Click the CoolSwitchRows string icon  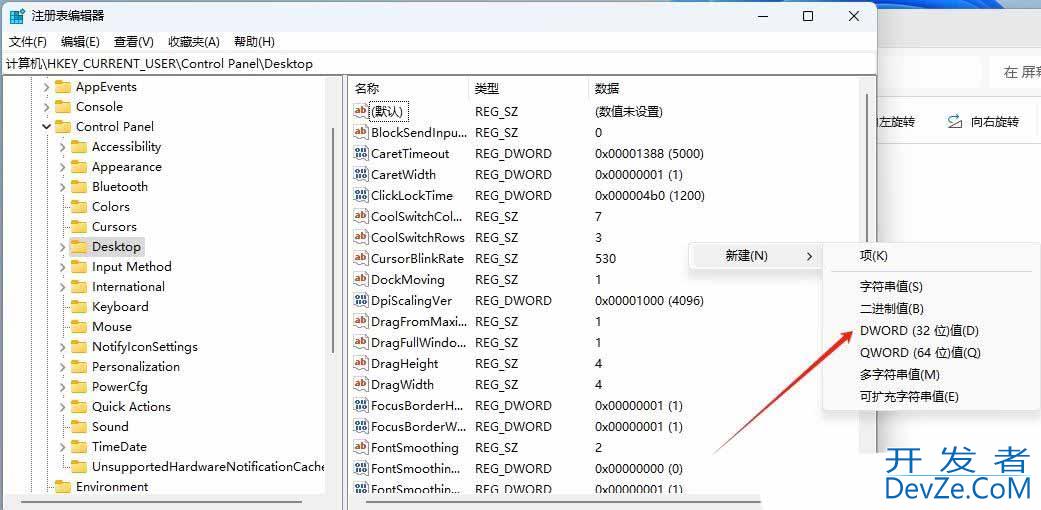tap(360, 237)
